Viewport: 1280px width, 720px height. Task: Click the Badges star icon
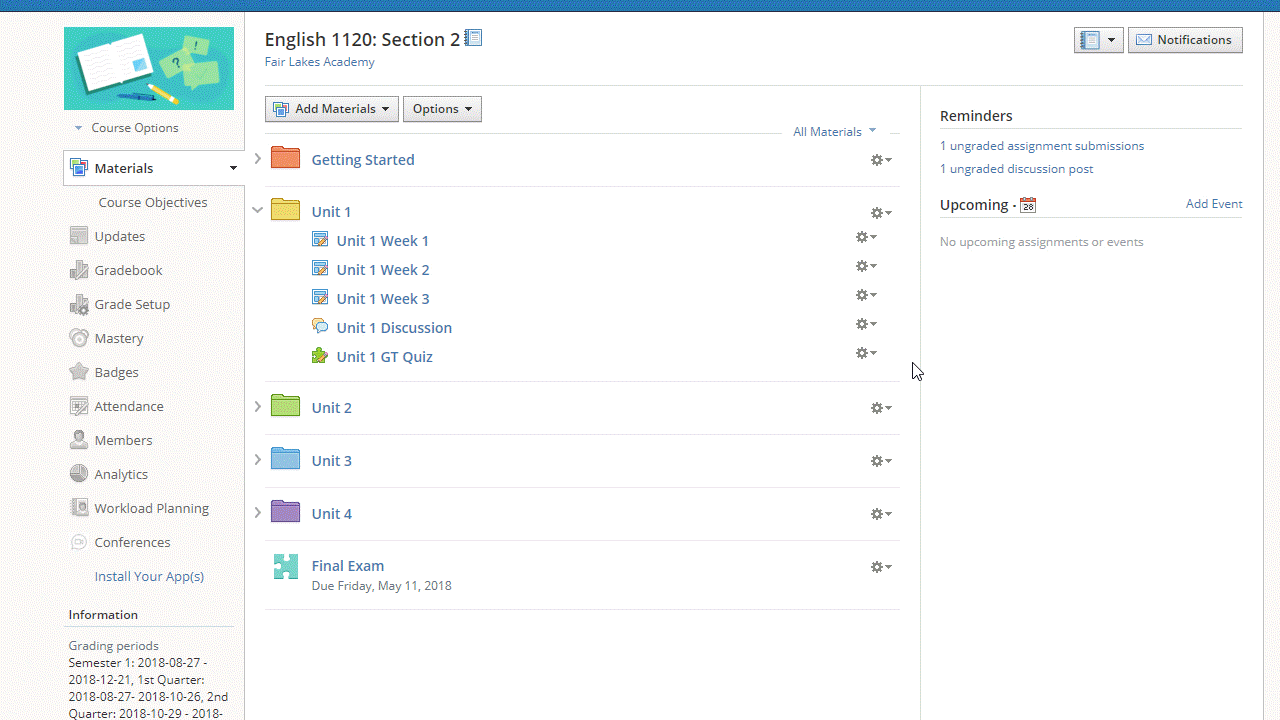click(79, 372)
